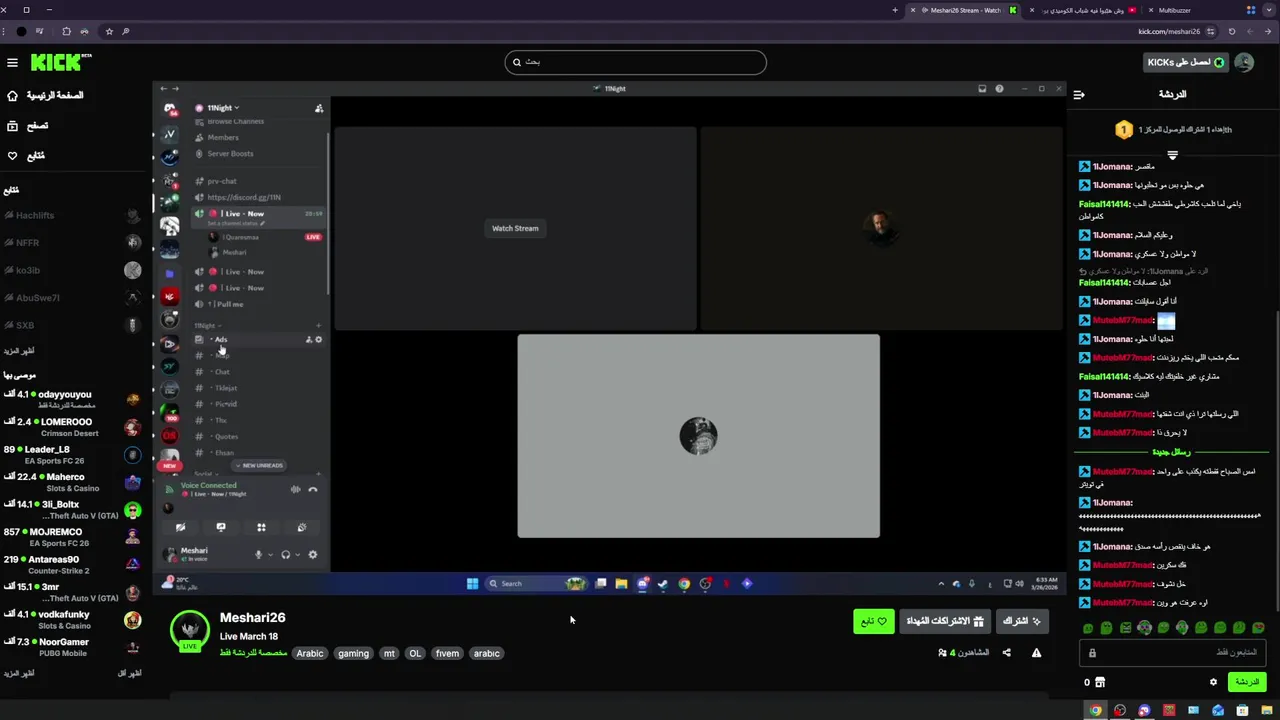Open recommended channel LOMEROOO

72,427
